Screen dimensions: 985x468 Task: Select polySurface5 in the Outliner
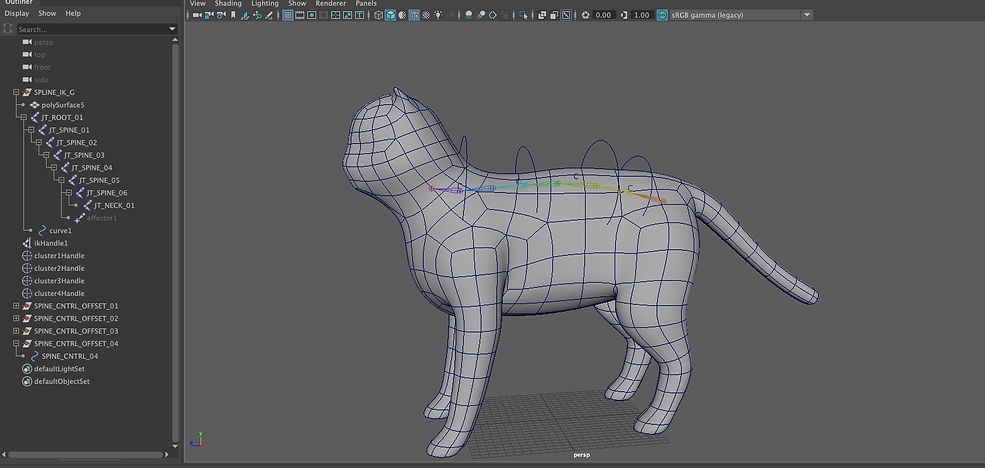pyautogui.click(x=63, y=105)
